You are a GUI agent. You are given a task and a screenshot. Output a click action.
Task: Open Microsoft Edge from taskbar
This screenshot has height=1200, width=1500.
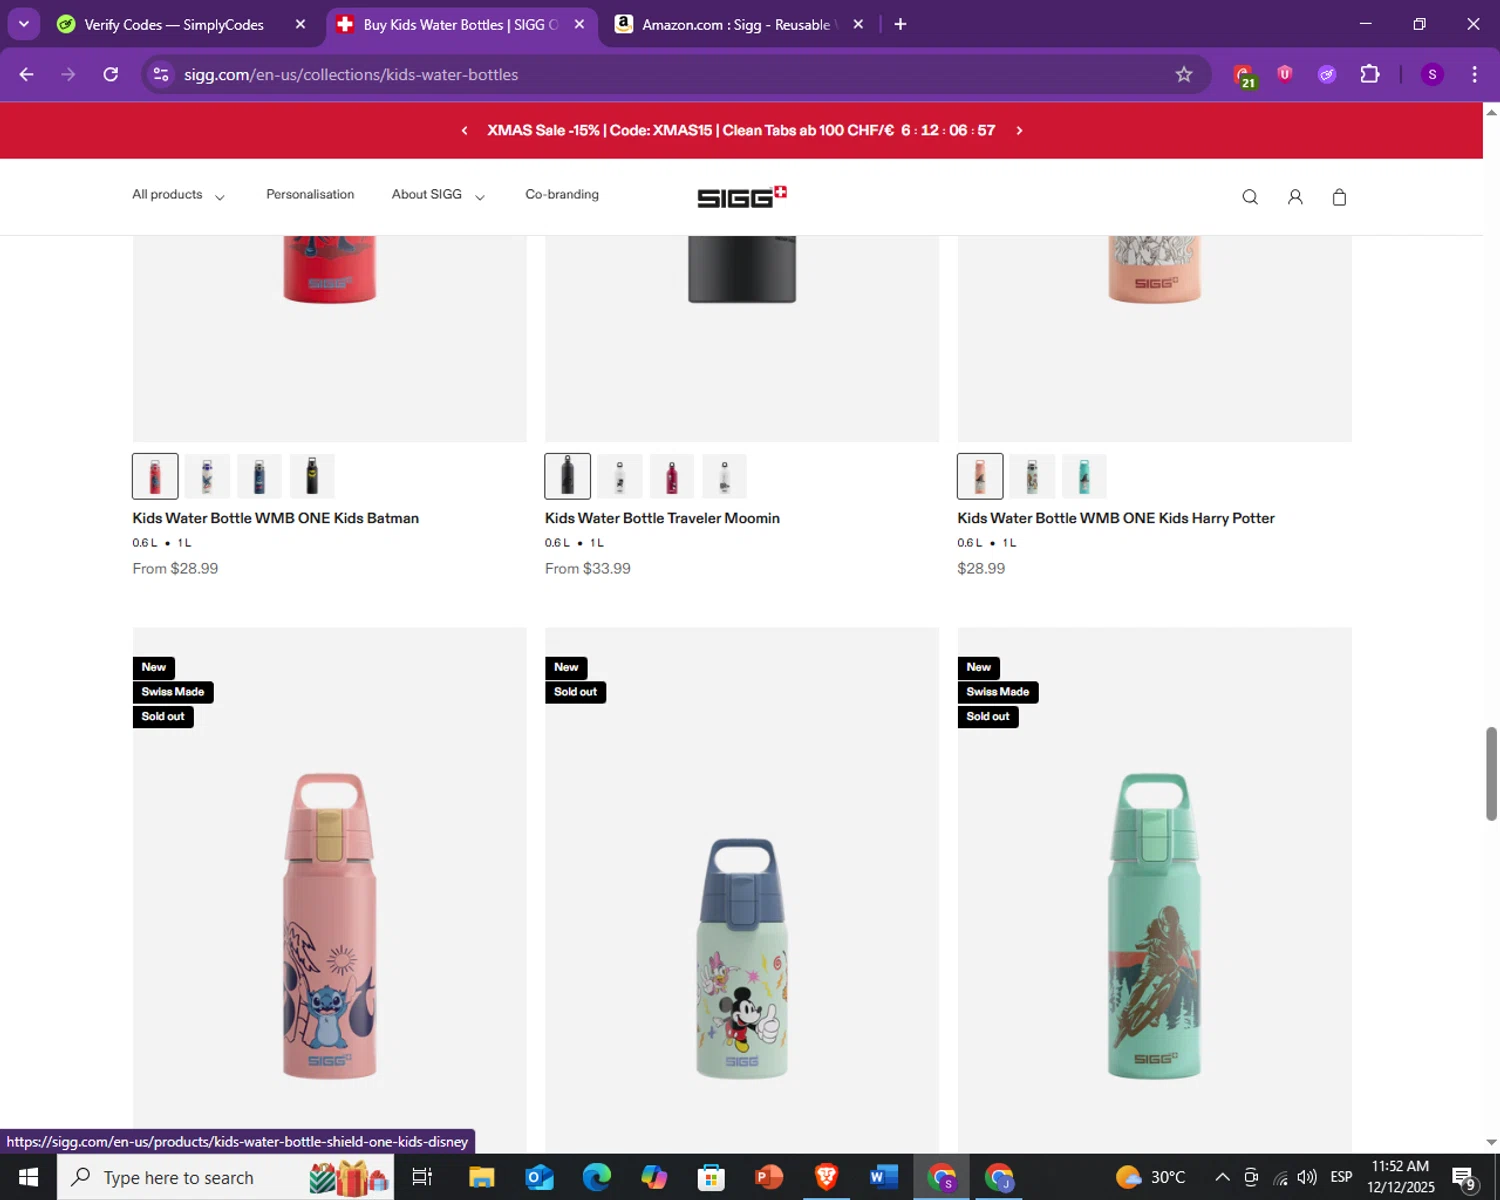(597, 1177)
